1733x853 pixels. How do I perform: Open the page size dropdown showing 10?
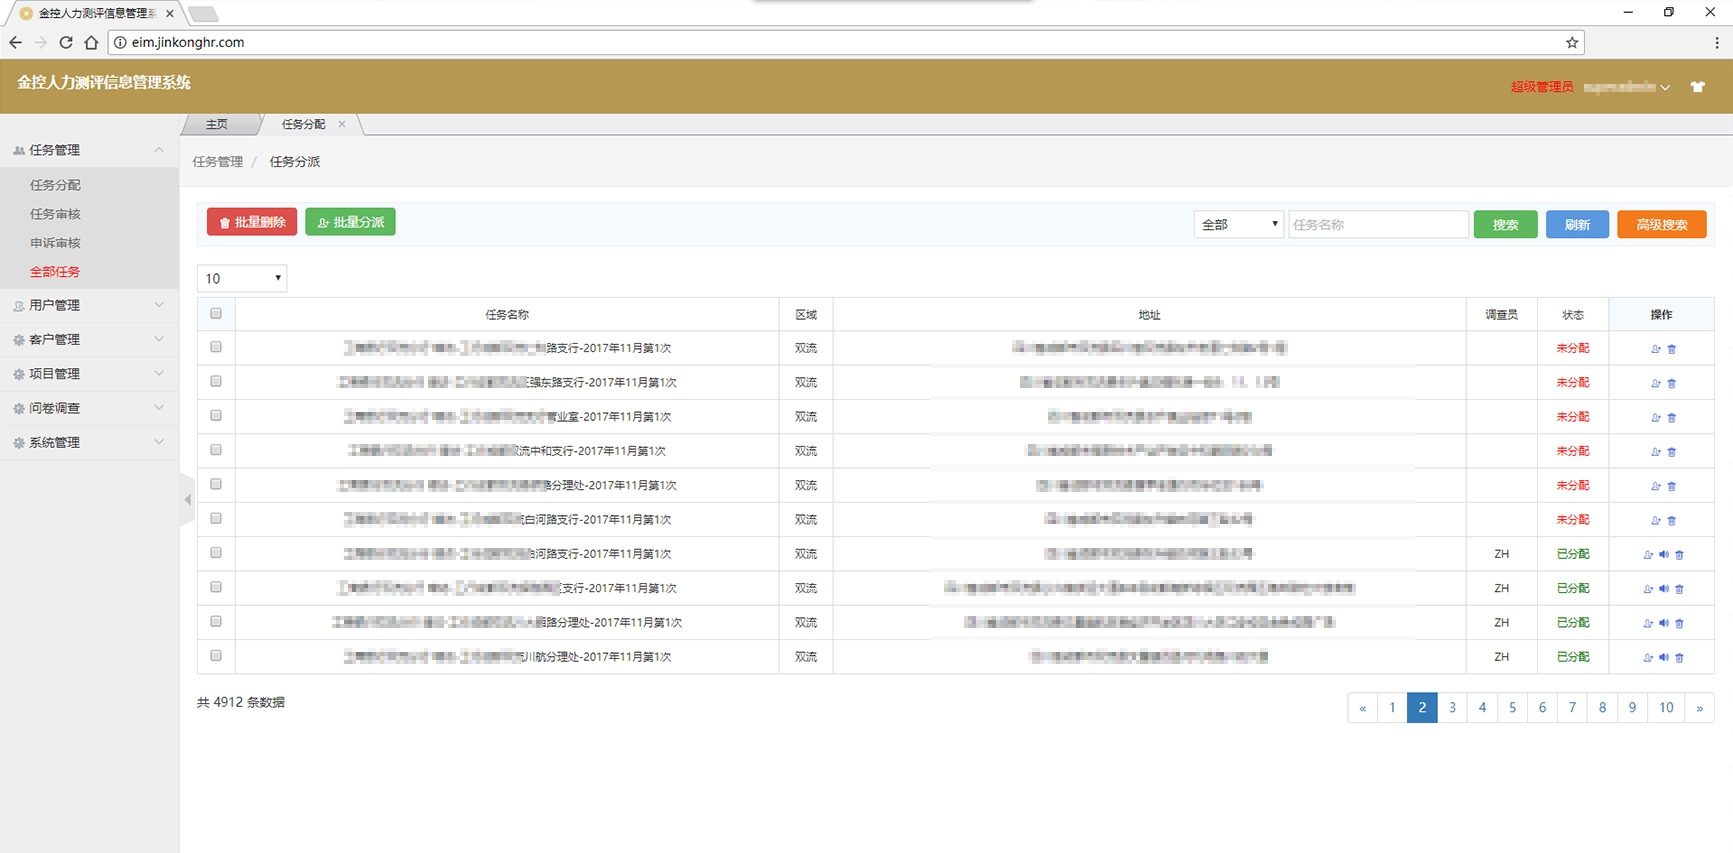242,278
